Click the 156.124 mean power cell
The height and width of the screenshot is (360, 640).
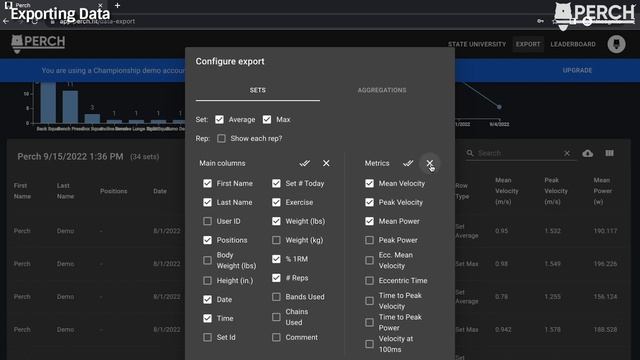605,297
